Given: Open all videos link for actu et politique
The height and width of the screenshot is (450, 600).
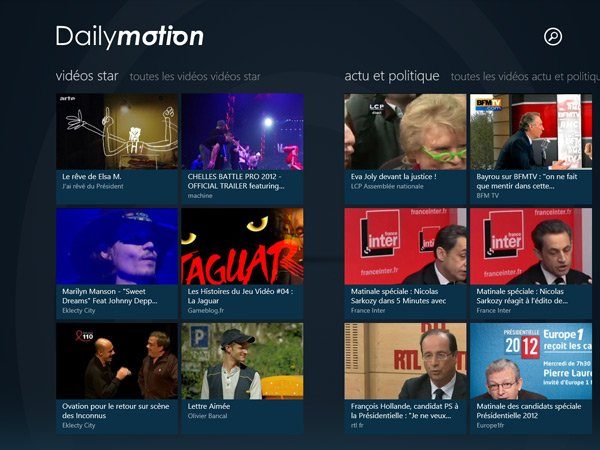Looking at the screenshot, I should (x=525, y=77).
